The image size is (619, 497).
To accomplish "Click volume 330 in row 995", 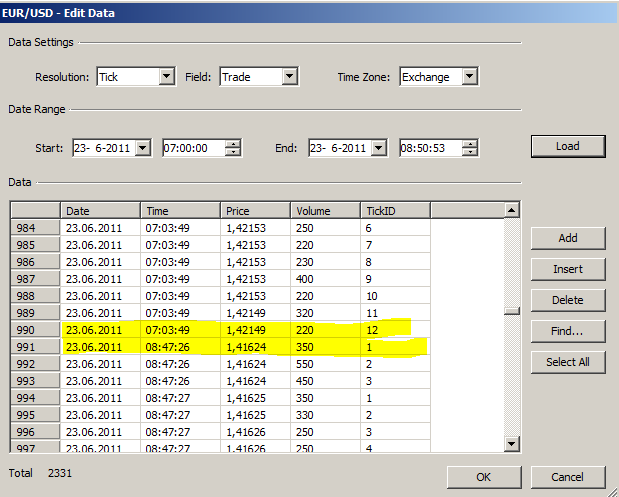I will tap(325, 415).
